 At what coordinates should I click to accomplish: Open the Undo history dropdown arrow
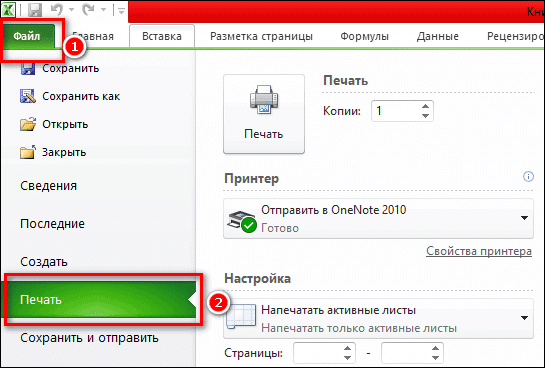tap(71, 10)
